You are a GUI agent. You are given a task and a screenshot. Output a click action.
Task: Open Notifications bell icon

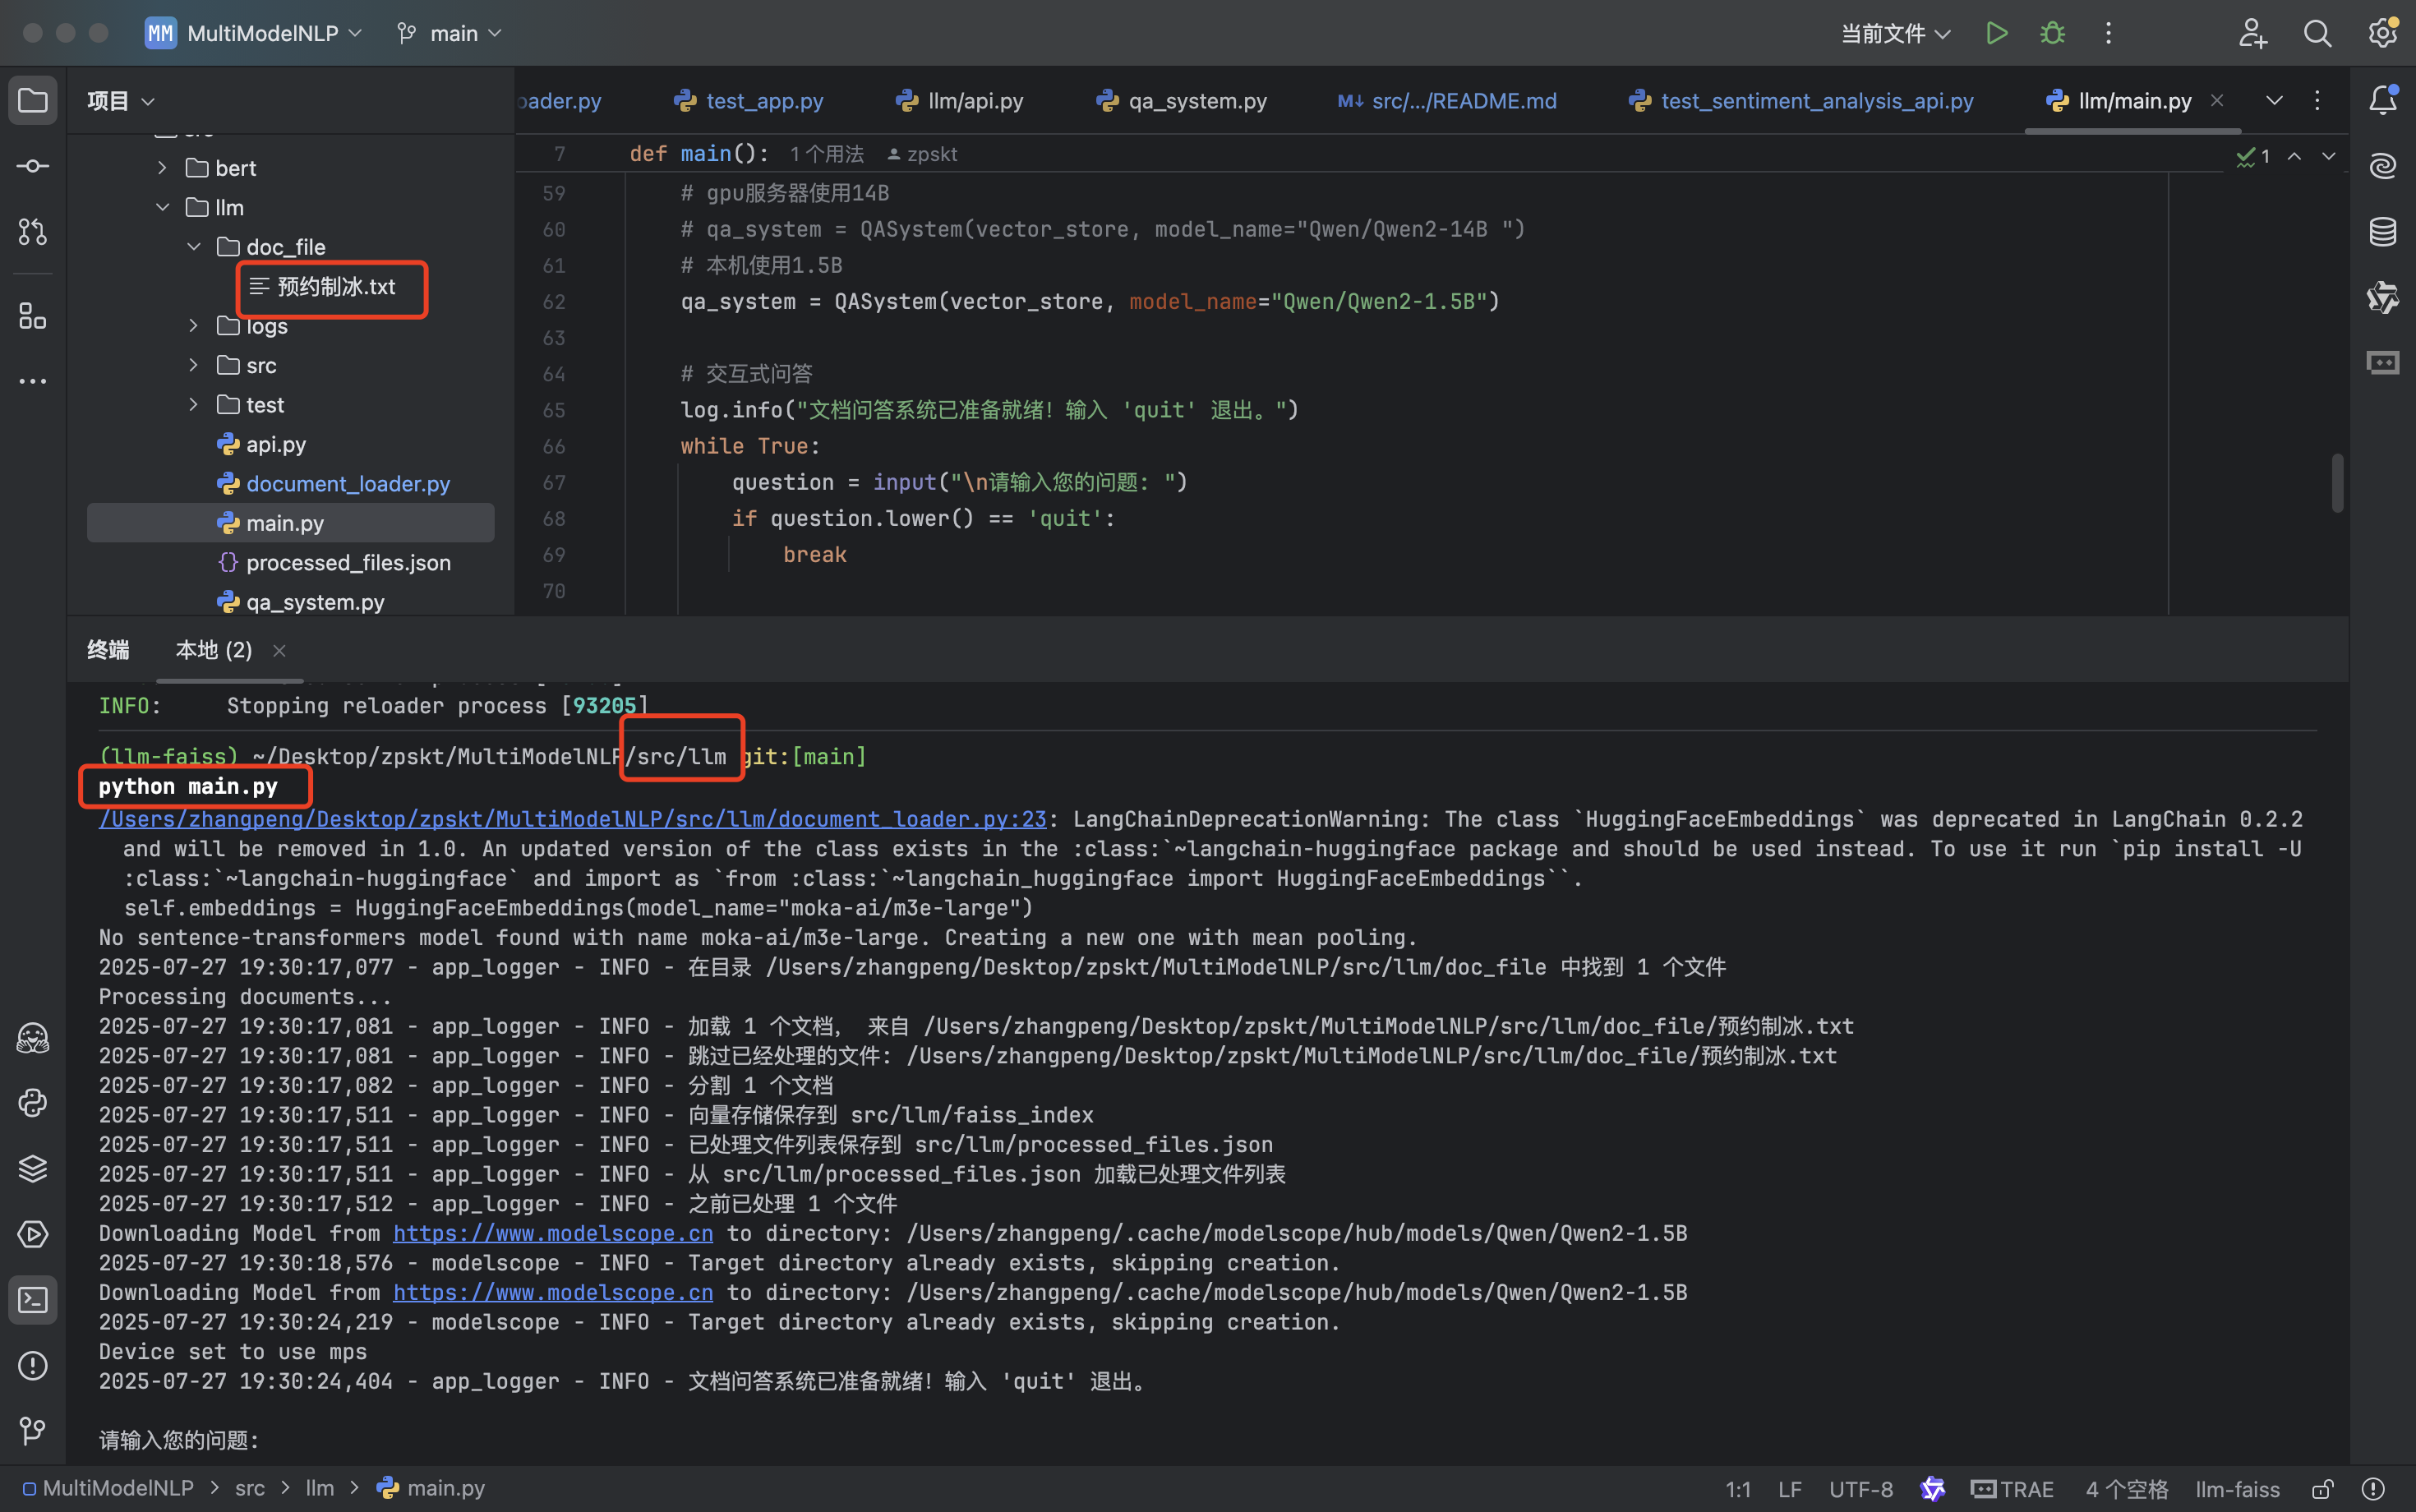(x=2383, y=100)
